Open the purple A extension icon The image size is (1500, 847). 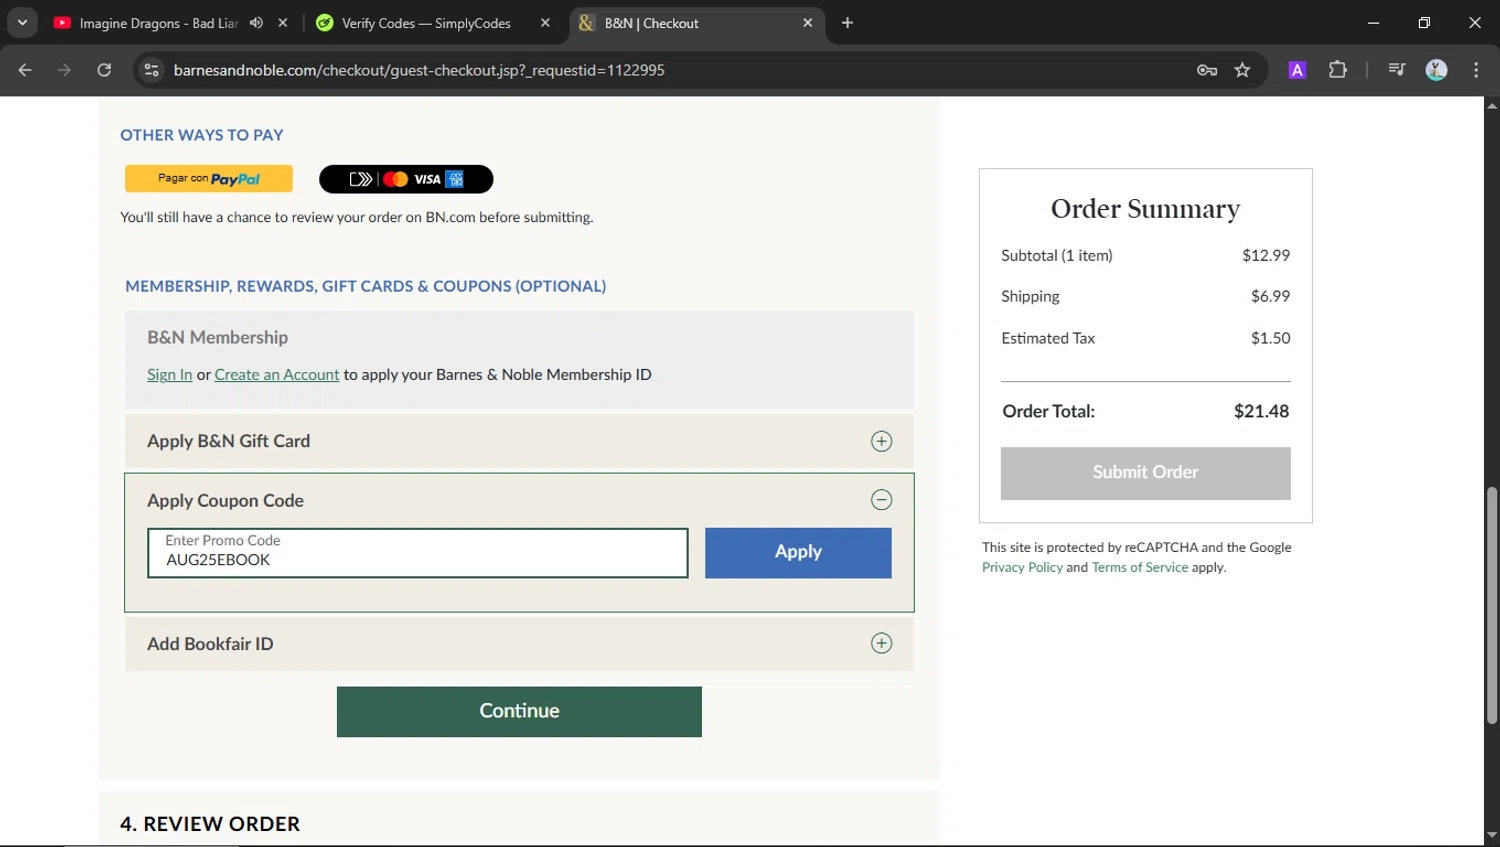click(x=1296, y=70)
